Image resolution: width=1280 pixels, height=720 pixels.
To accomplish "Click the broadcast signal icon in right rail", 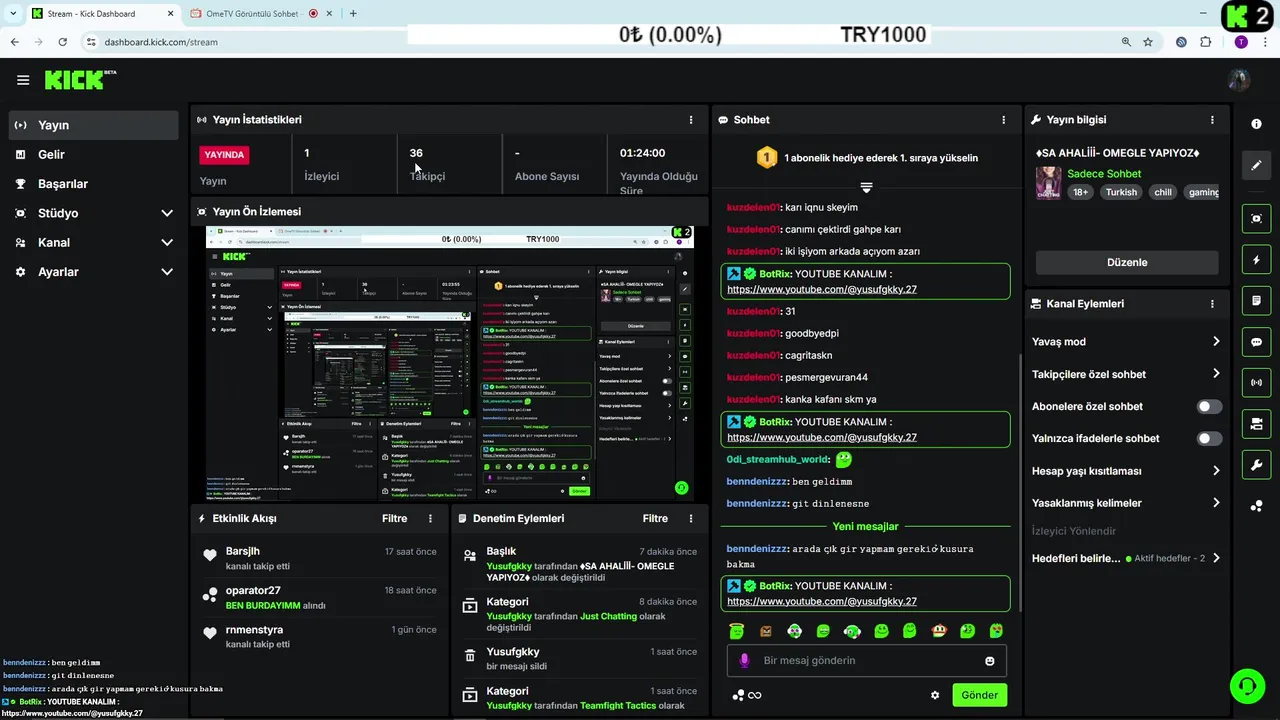I will point(1256,383).
